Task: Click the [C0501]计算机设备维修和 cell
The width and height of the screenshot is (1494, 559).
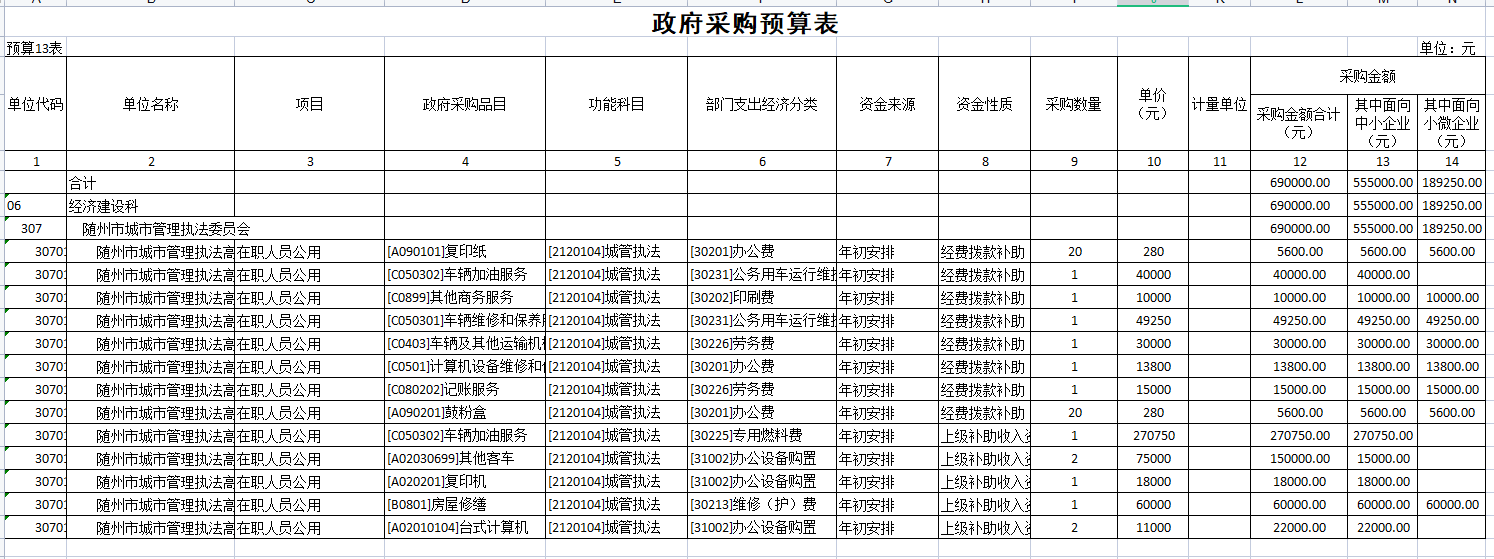Action: tap(465, 367)
